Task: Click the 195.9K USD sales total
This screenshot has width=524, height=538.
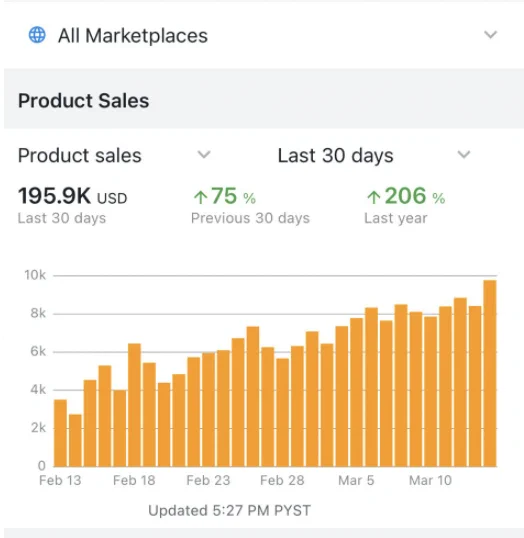Action: (72, 196)
